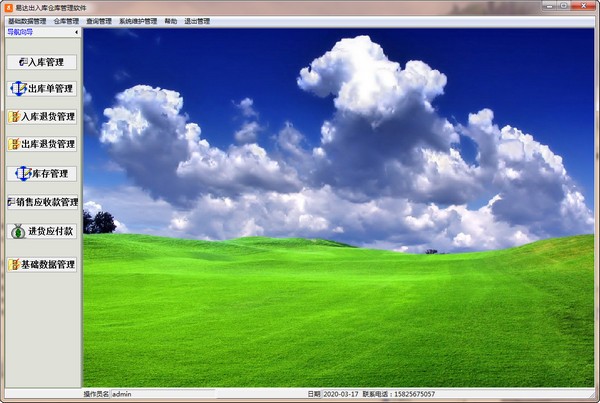Collapse the 导航向导 panel arrow
This screenshot has width=600, height=403.
click(x=77, y=32)
